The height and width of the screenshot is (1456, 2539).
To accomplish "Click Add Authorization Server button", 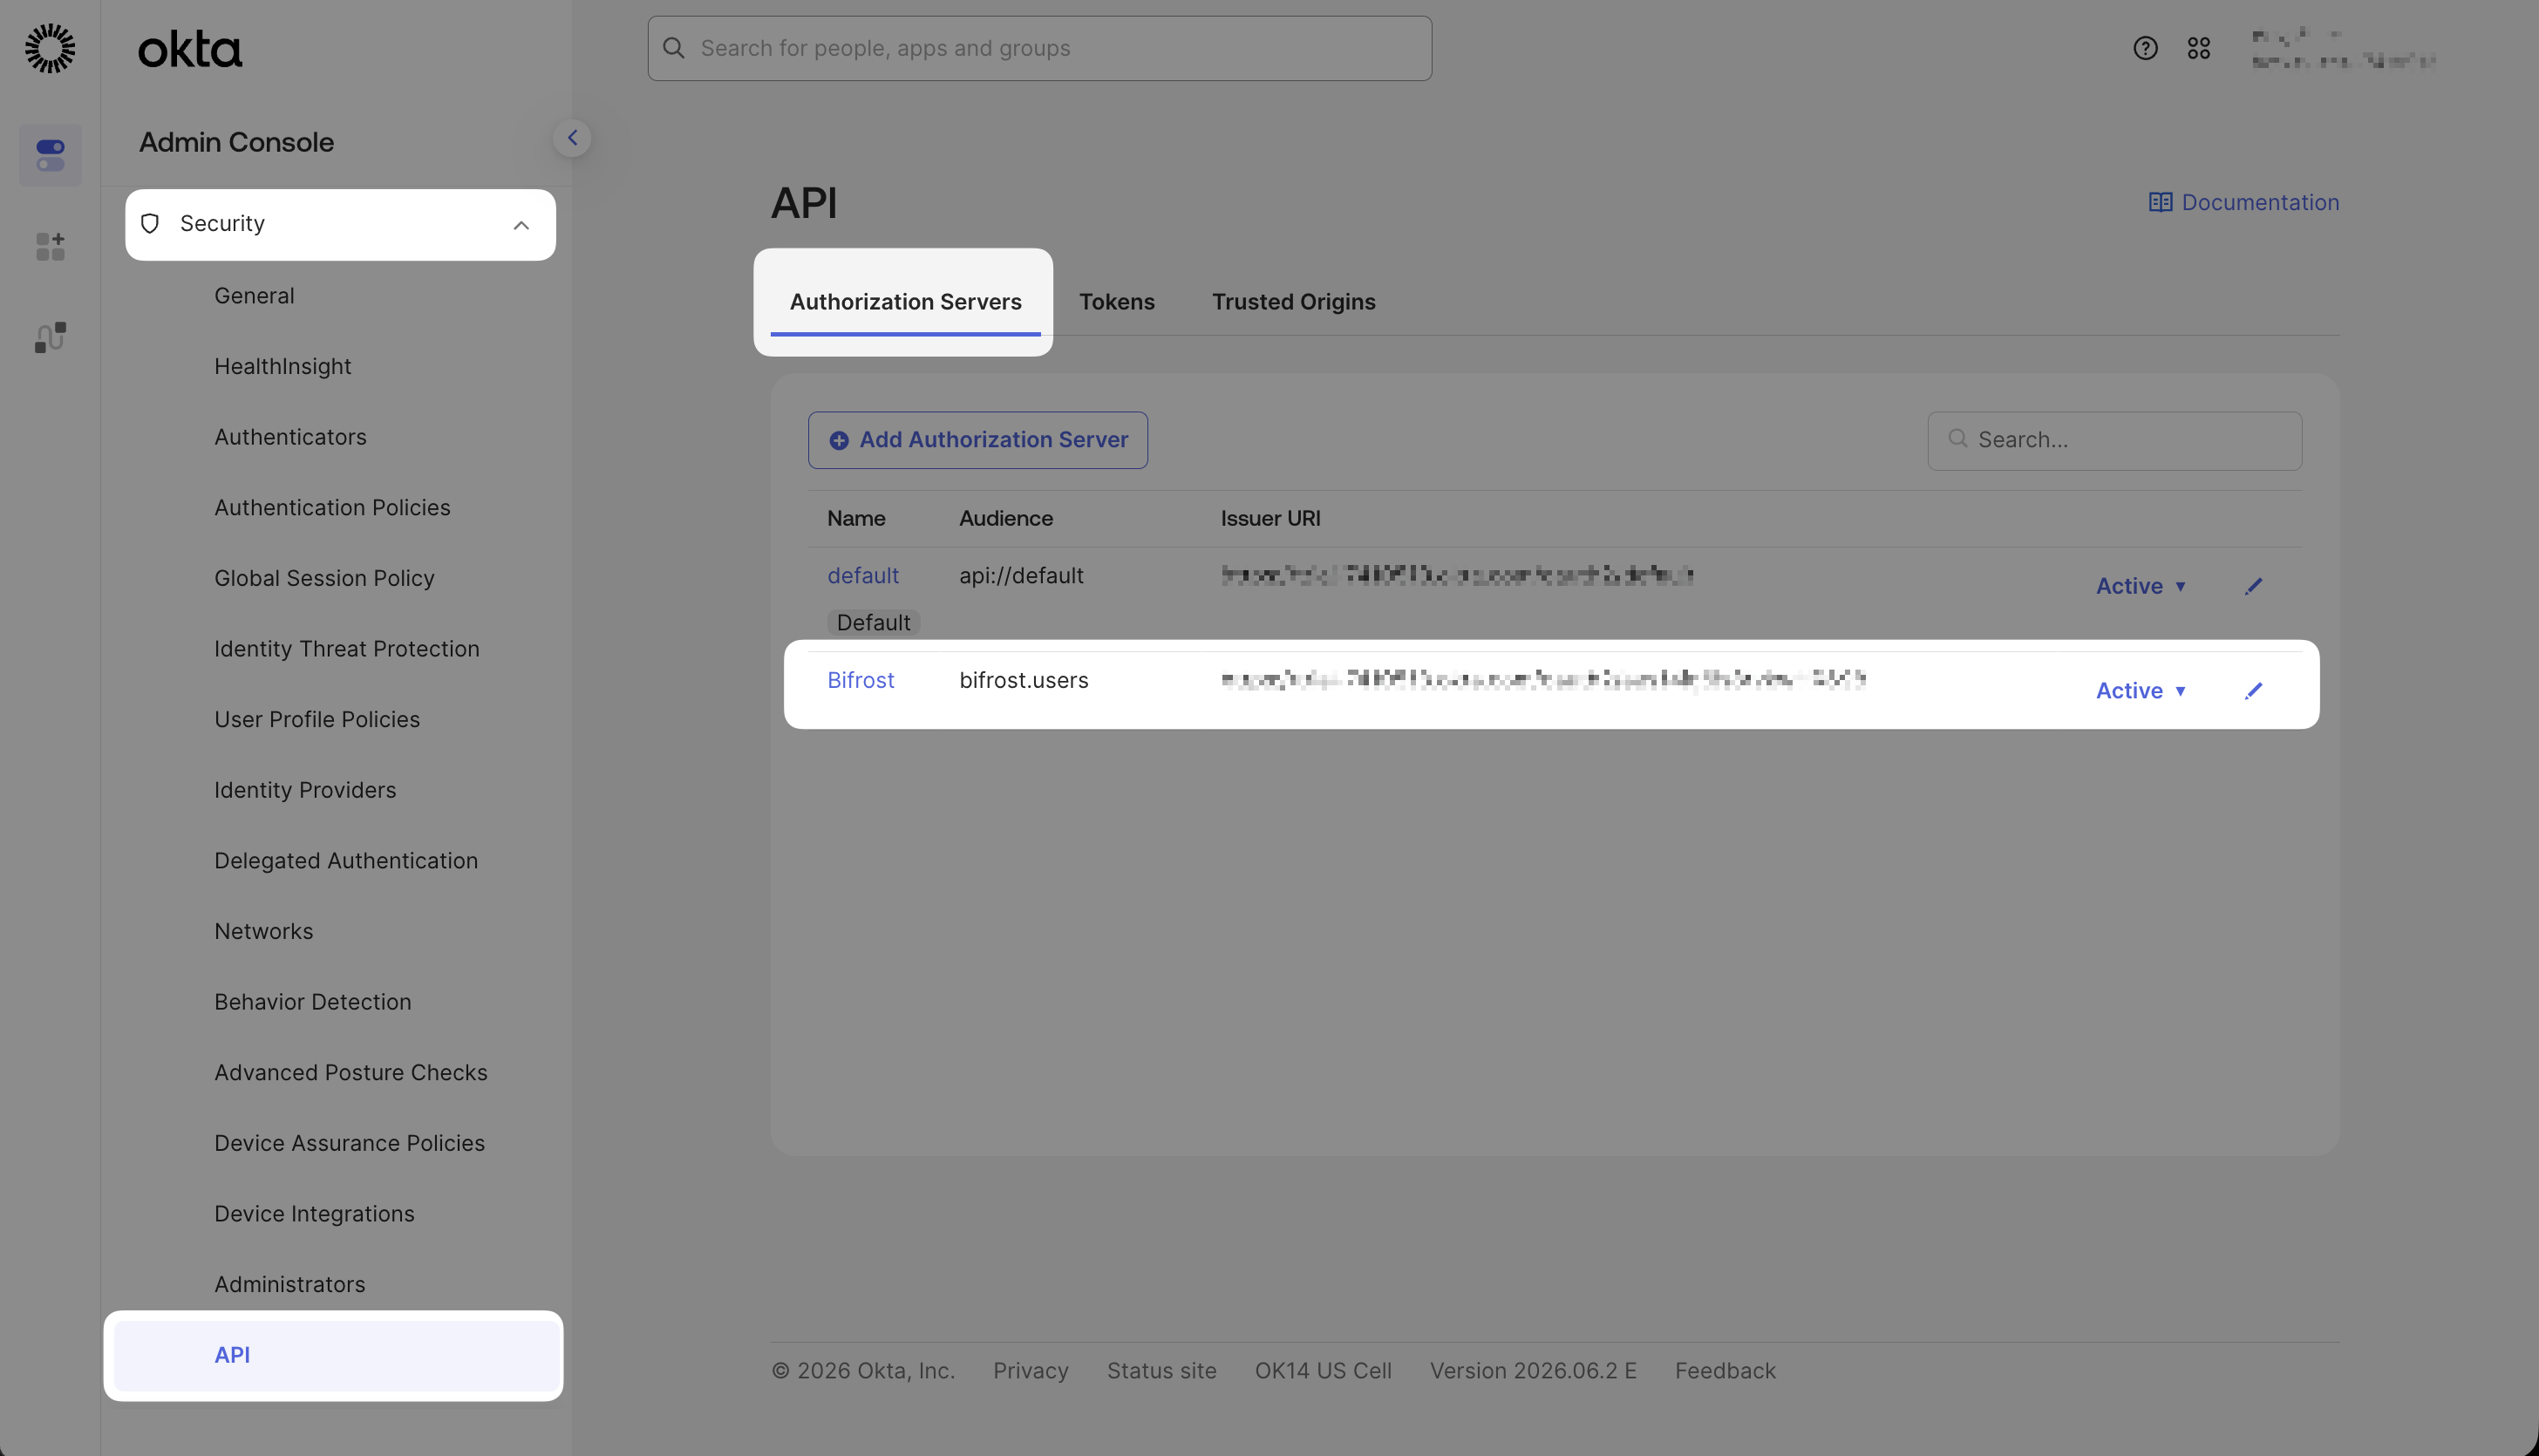I will [x=977, y=440].
